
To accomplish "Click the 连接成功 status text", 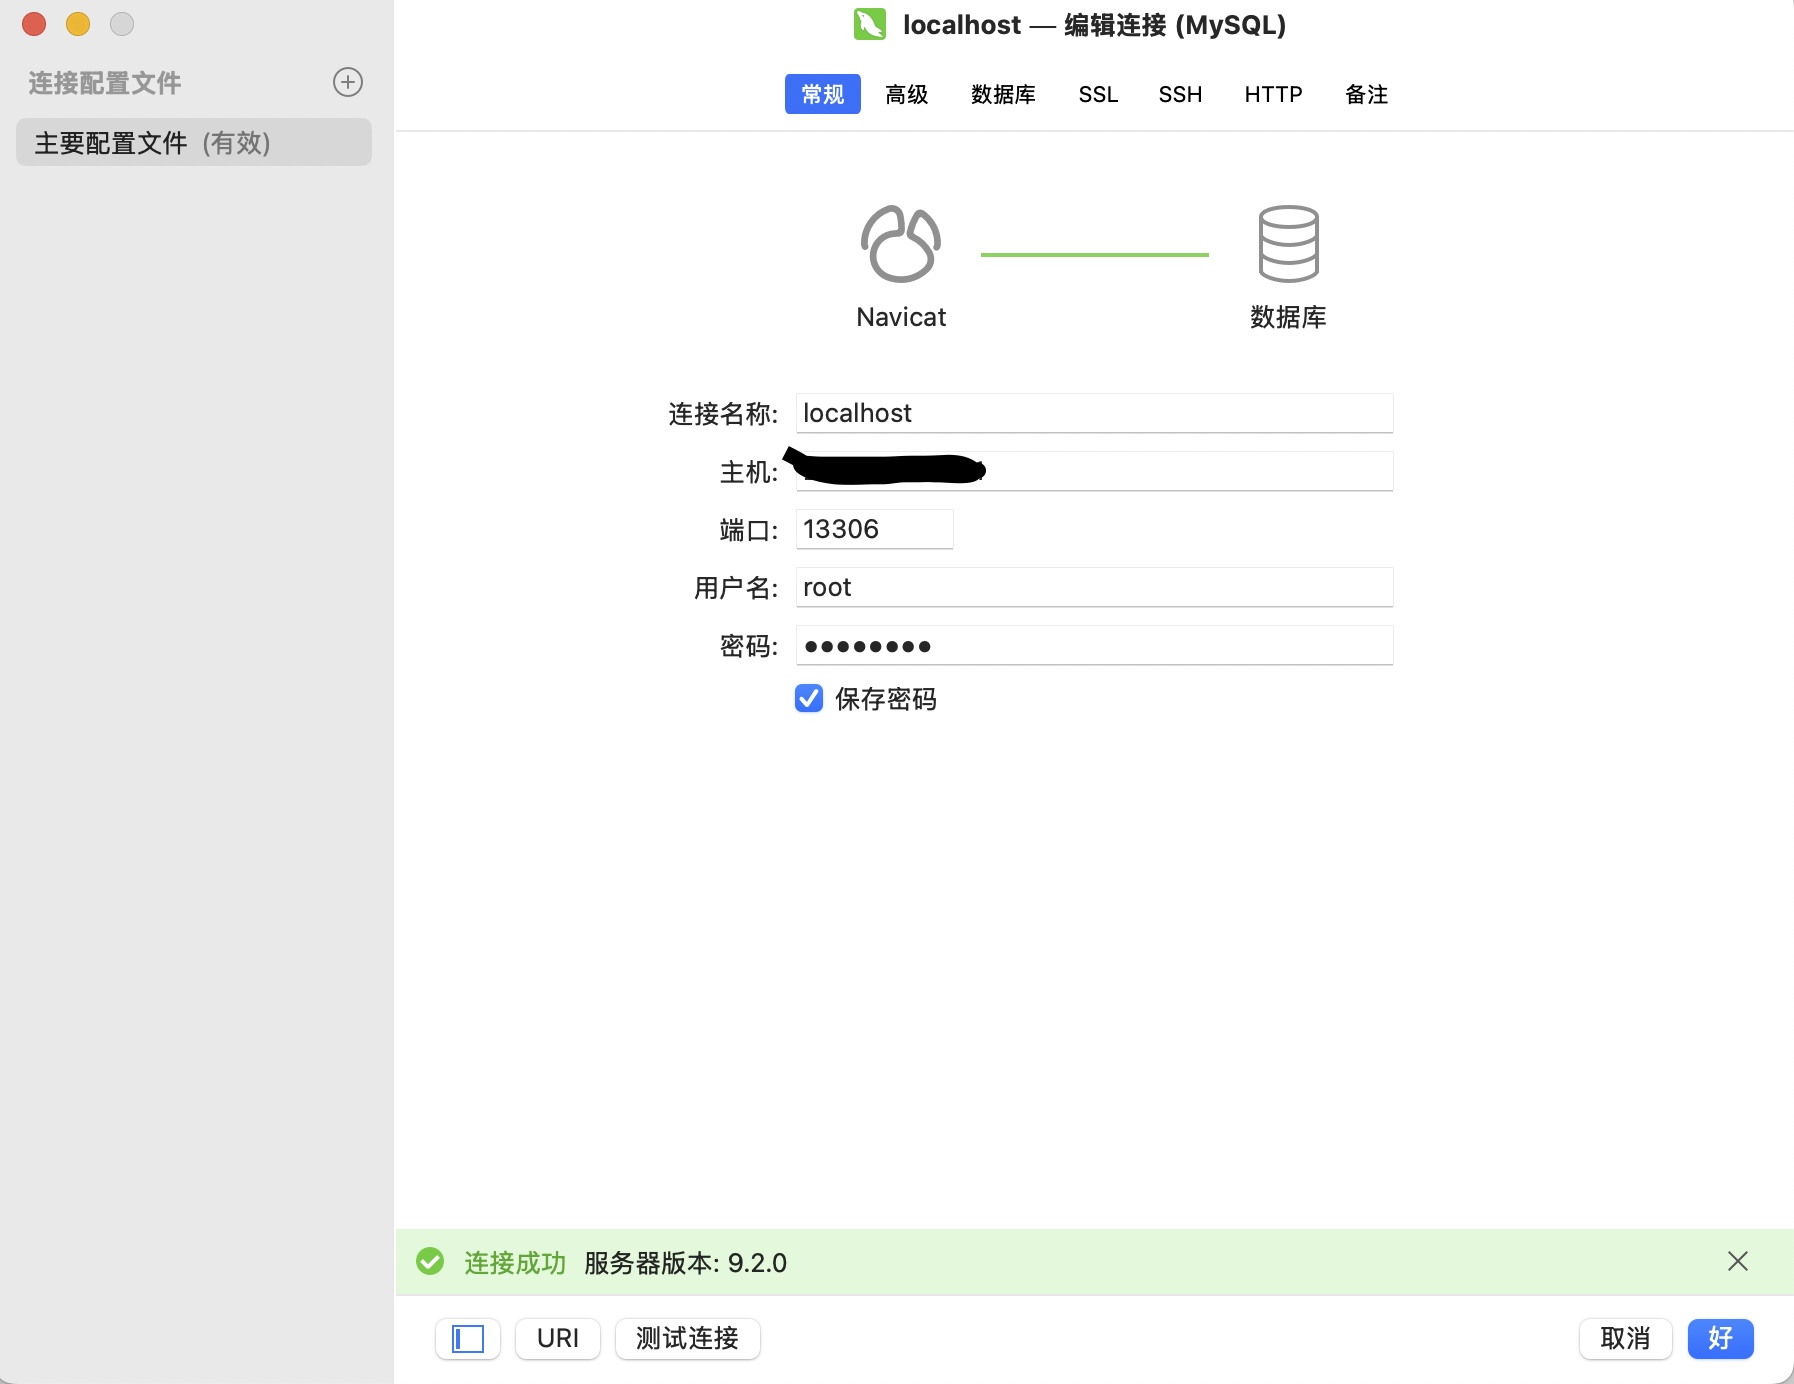I will coord(515,1263).
